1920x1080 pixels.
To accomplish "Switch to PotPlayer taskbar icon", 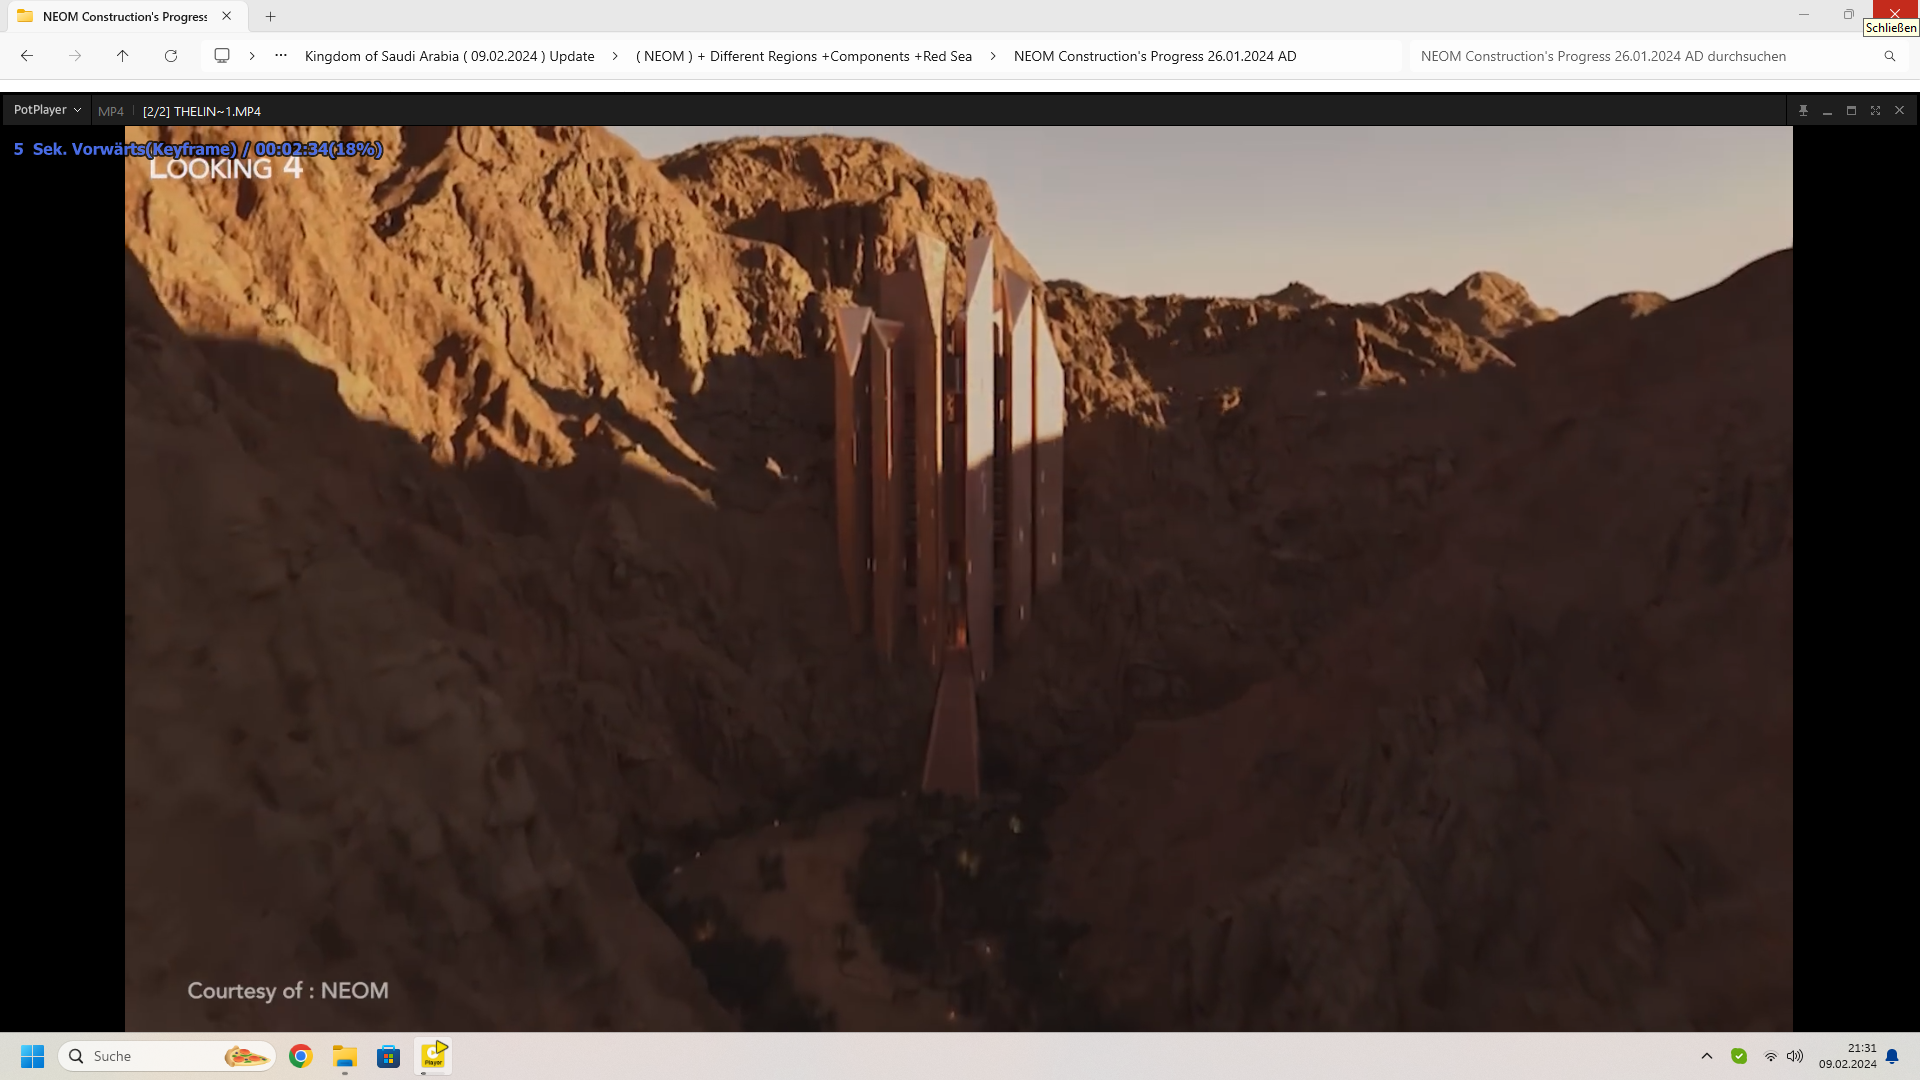I will tap(433, 1056).
